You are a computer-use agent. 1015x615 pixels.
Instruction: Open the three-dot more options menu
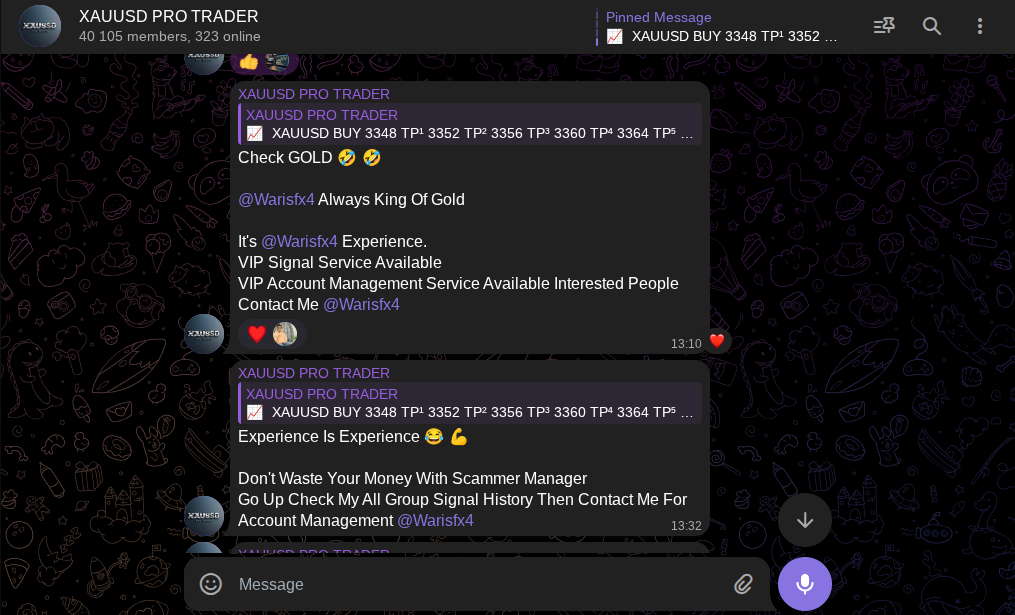[x=979, y=26]
